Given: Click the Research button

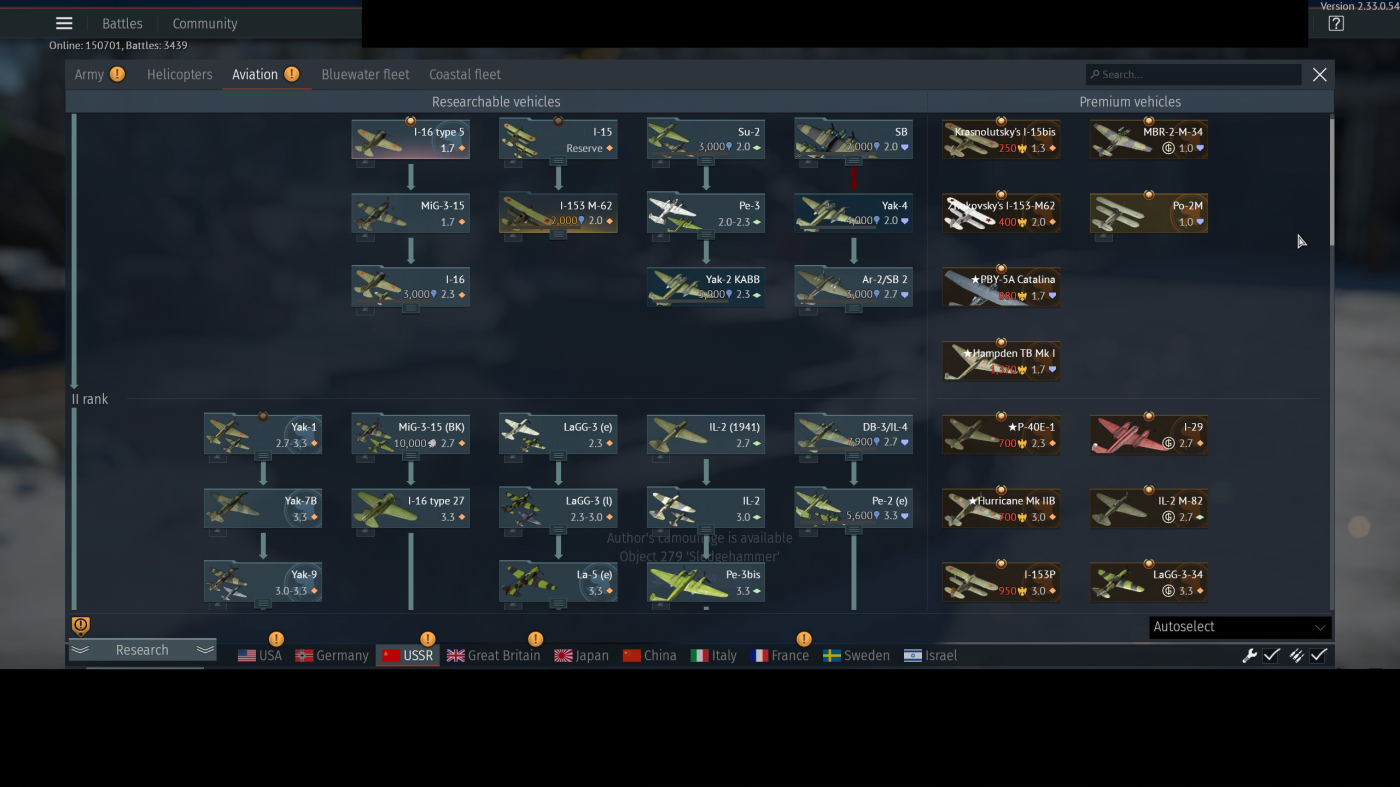Looking at the screenshot, I should click(x=142, y=650).
